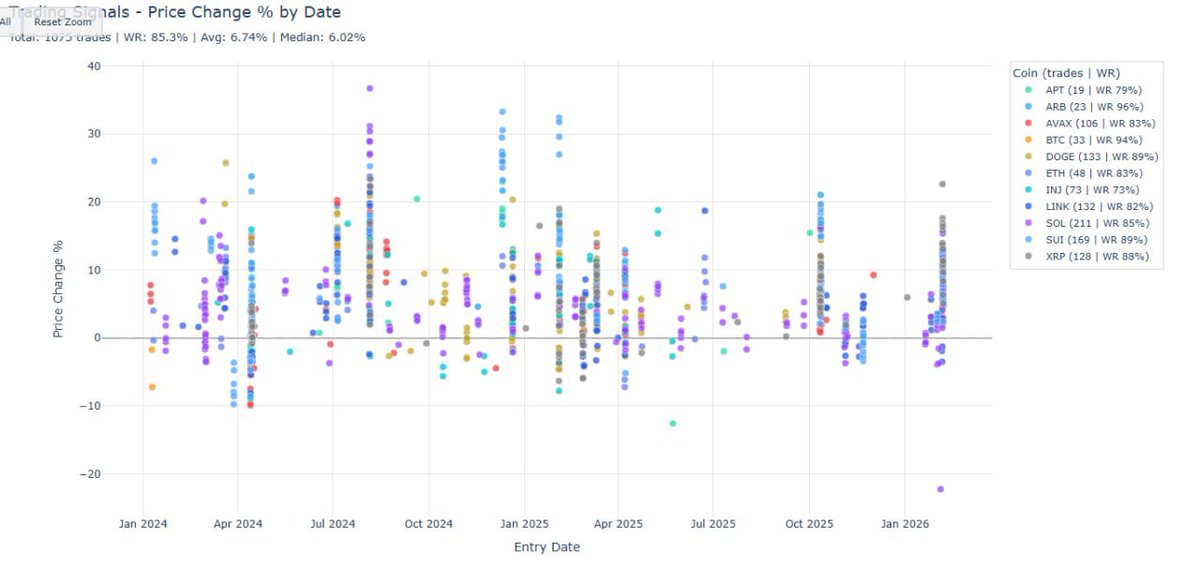Click the Price Change % axis title
Screen dimensions: 1200x582
pyautogui.click(x=58, y=288)
